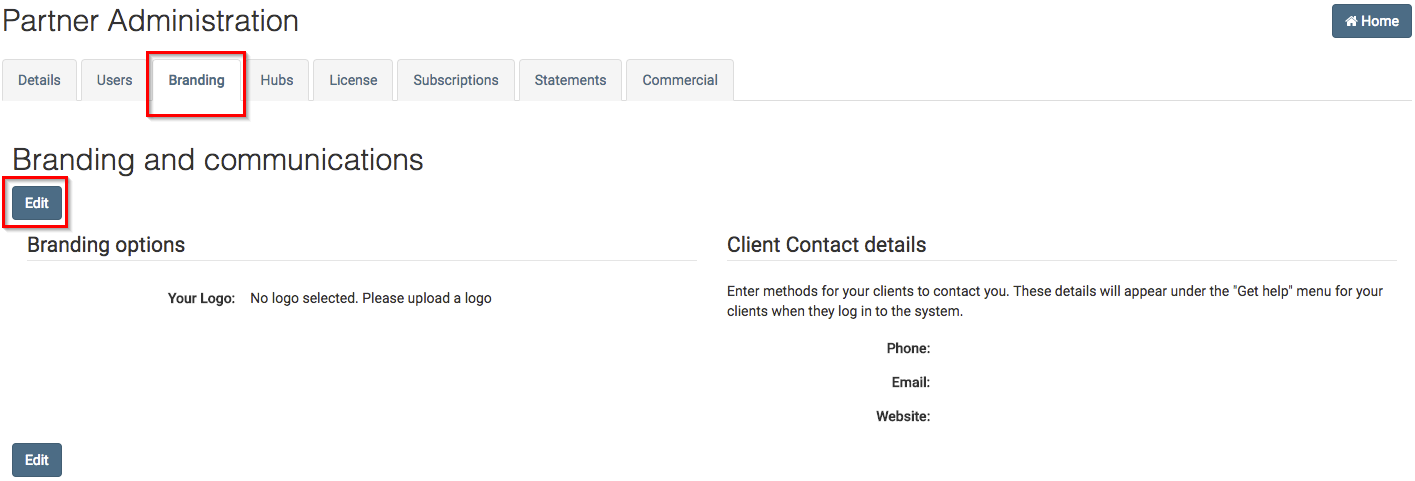Click the 'Branding options' section heading
The image size is (1415, 481).
pyautogui.click(x=106, y=245)
